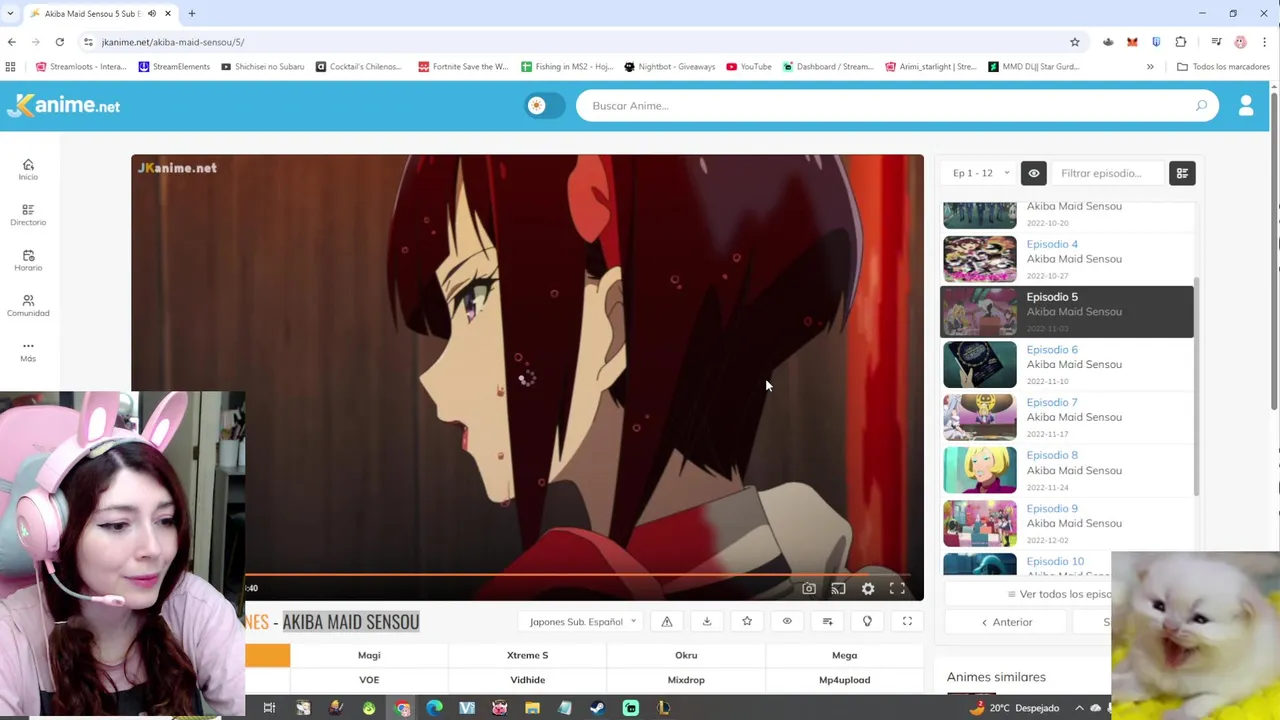Click the episode list scrollbar
The height and width of the screenshot is (720, 1280).
(1195, 388)
